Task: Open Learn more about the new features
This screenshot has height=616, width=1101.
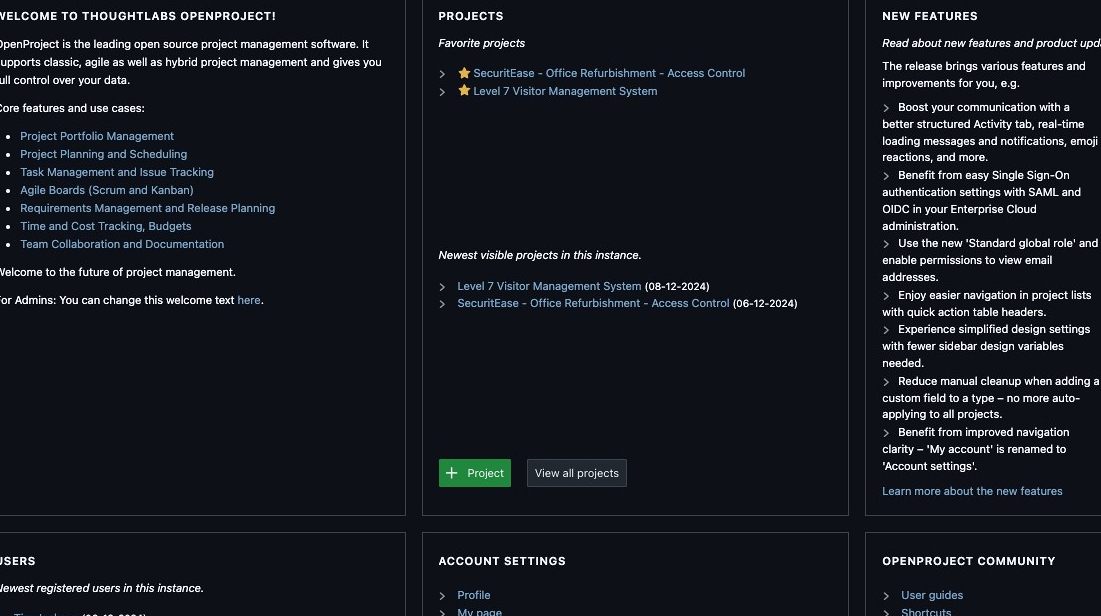Action: [972, 491]
